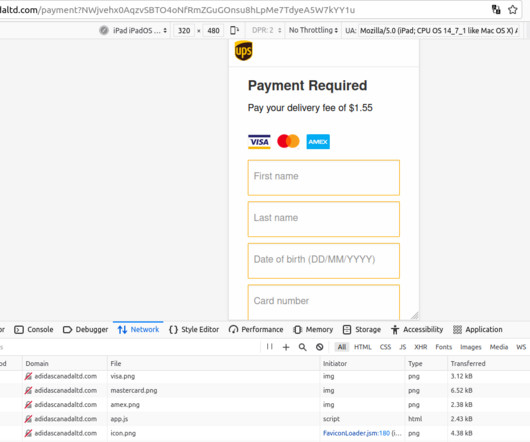This screenshot has height=442, width=530.
Task: Sort by the Initiator column header
Action: tap(362, 364)
